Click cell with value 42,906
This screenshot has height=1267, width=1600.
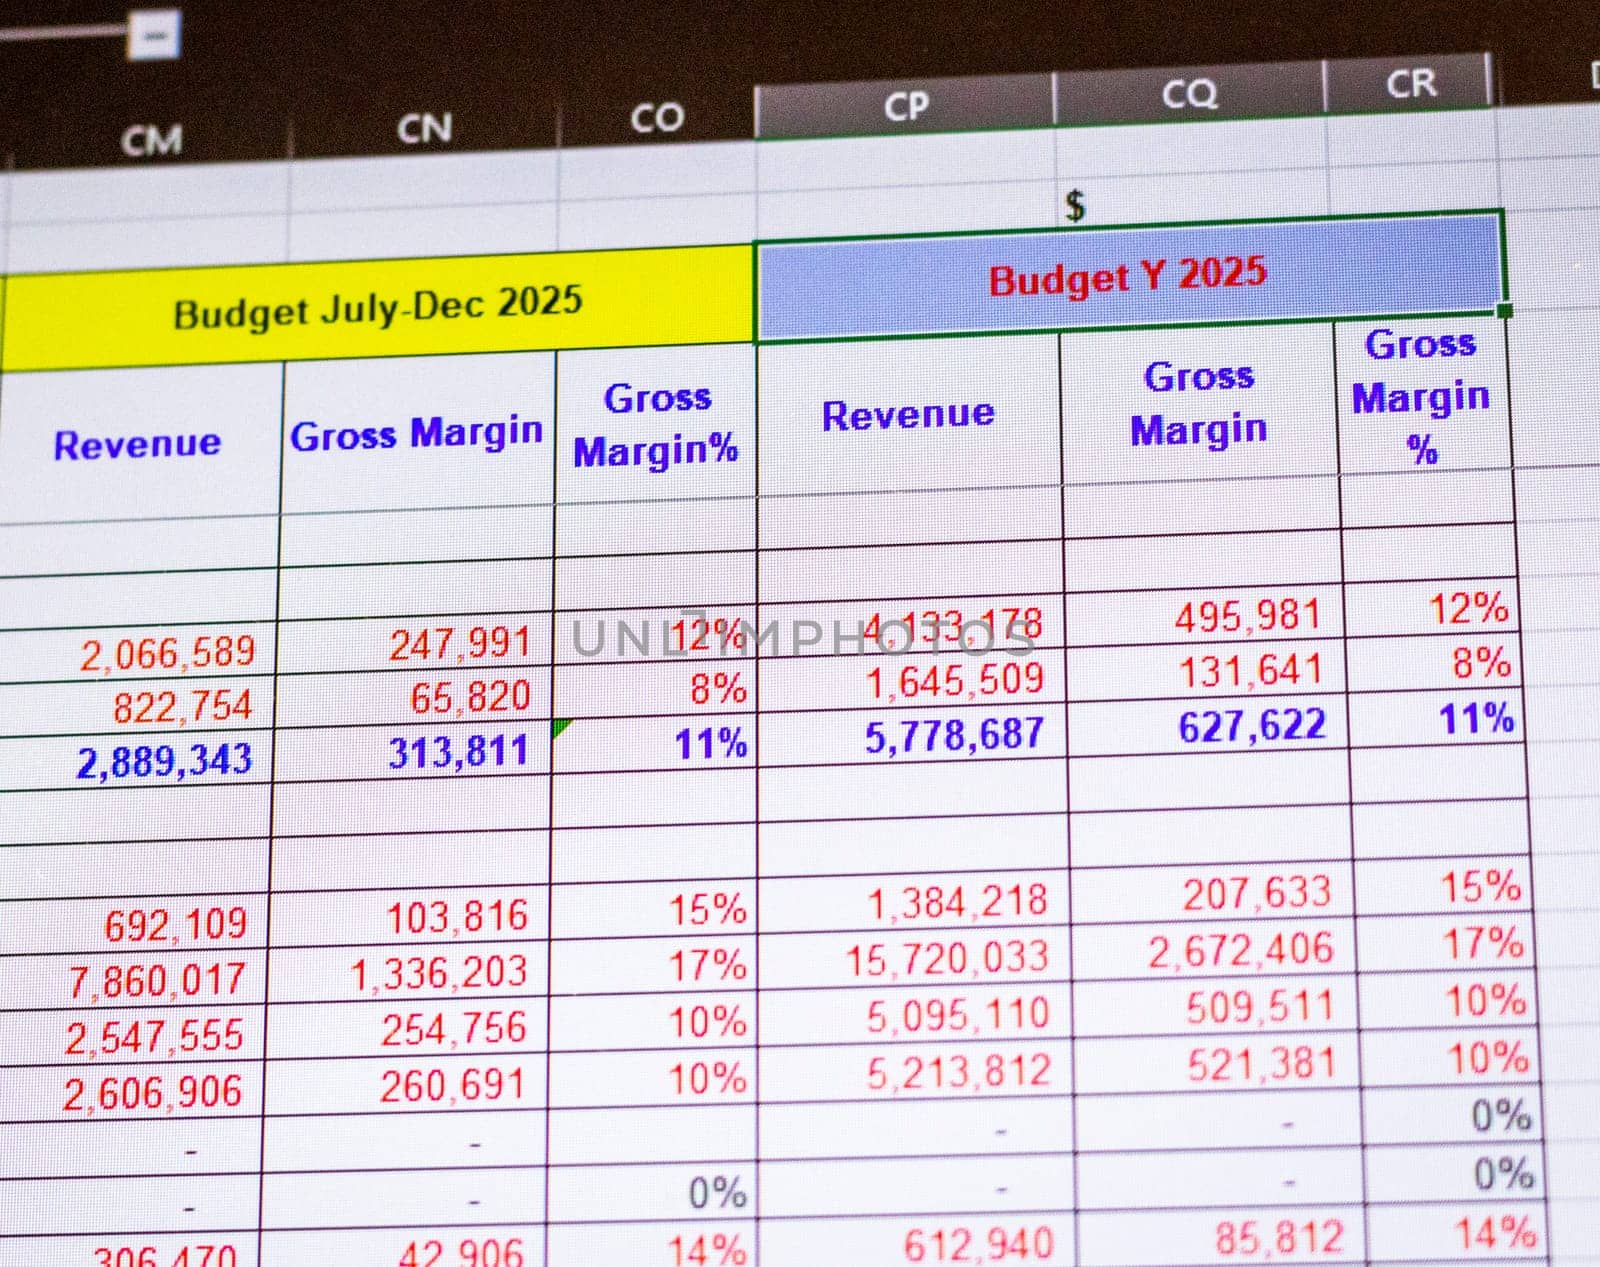point(402,1250)
